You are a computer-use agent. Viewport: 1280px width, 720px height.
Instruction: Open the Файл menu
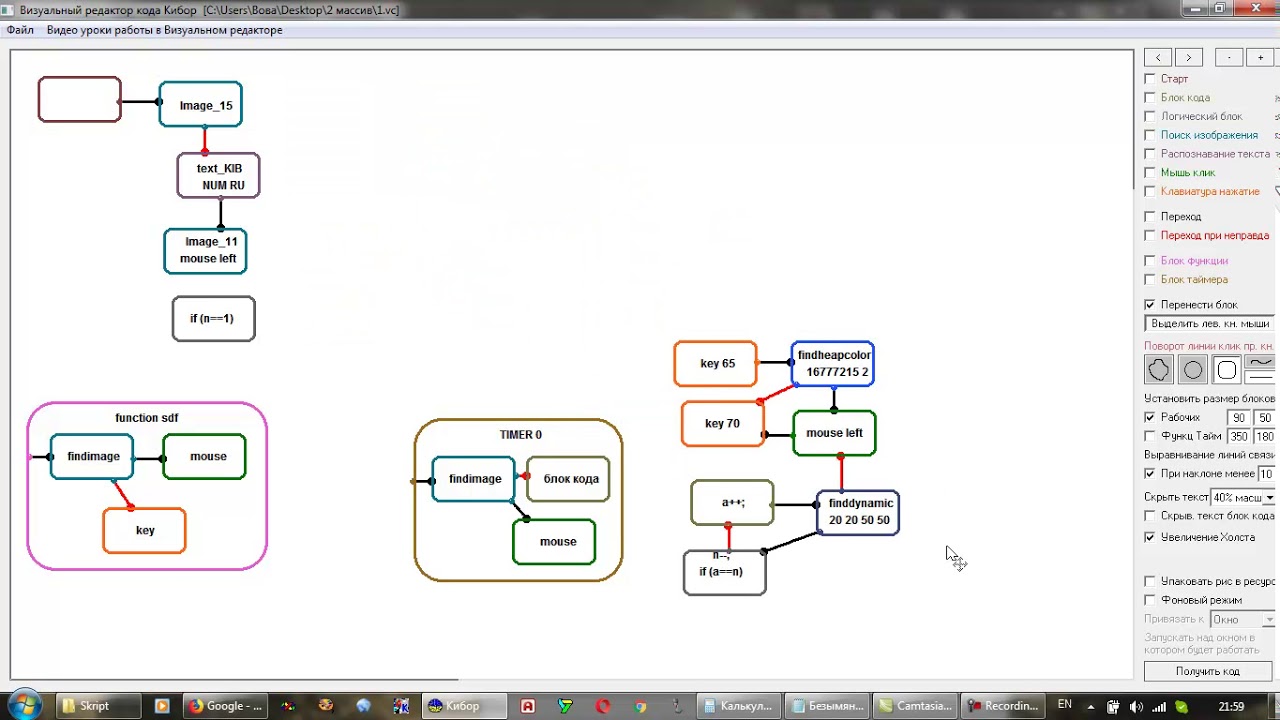pyautogui.click(x=20, y=30)
